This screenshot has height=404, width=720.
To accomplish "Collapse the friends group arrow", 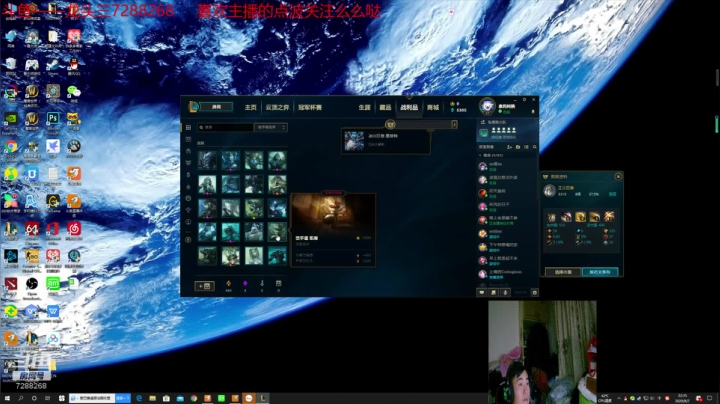I will click(x=480, y=156).
